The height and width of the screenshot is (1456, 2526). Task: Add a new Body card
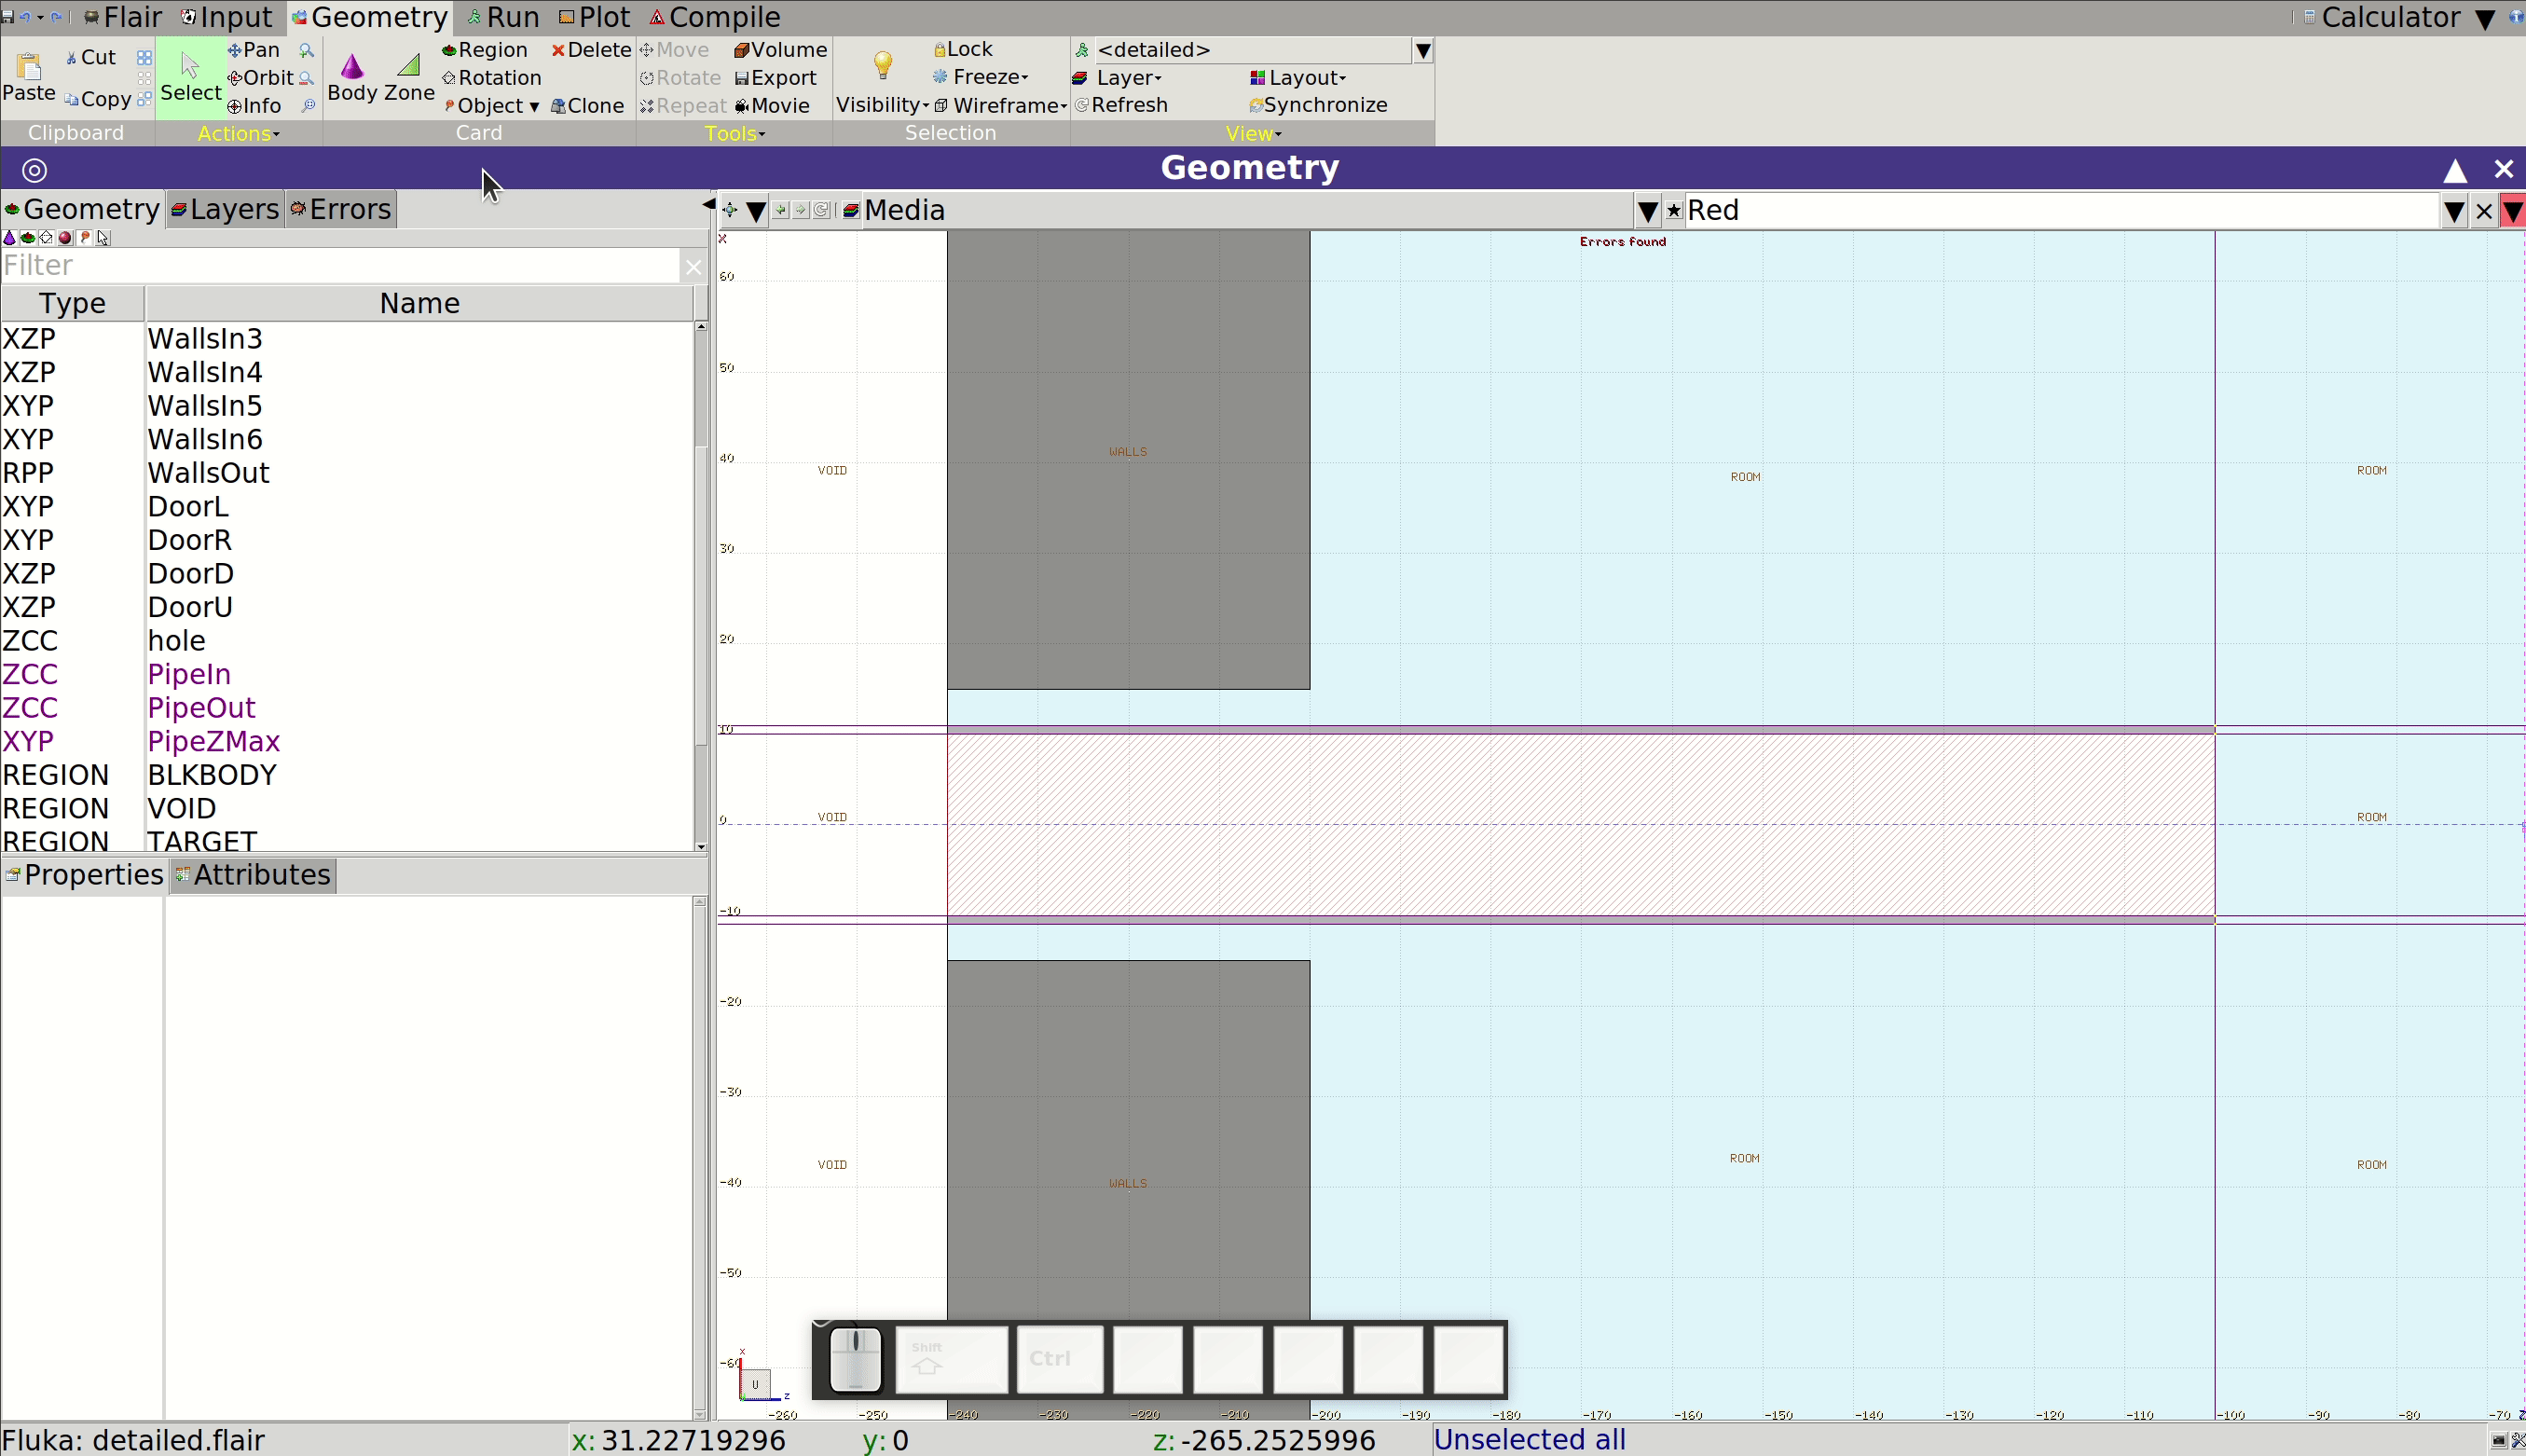click(352, 77)
